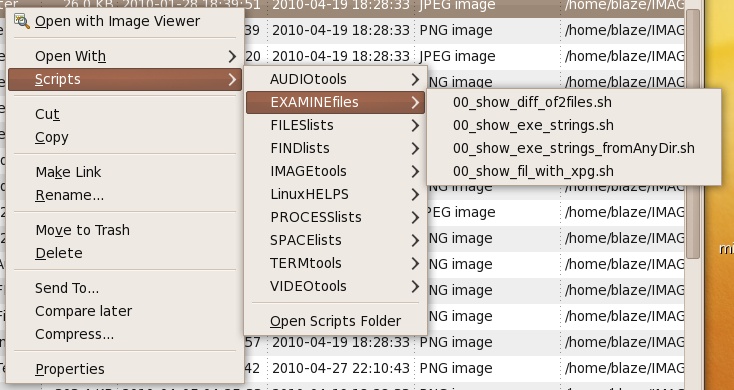734x390 pixels.
Task: Open the LinuxHELPS scripts submenu
Action: 335,194
